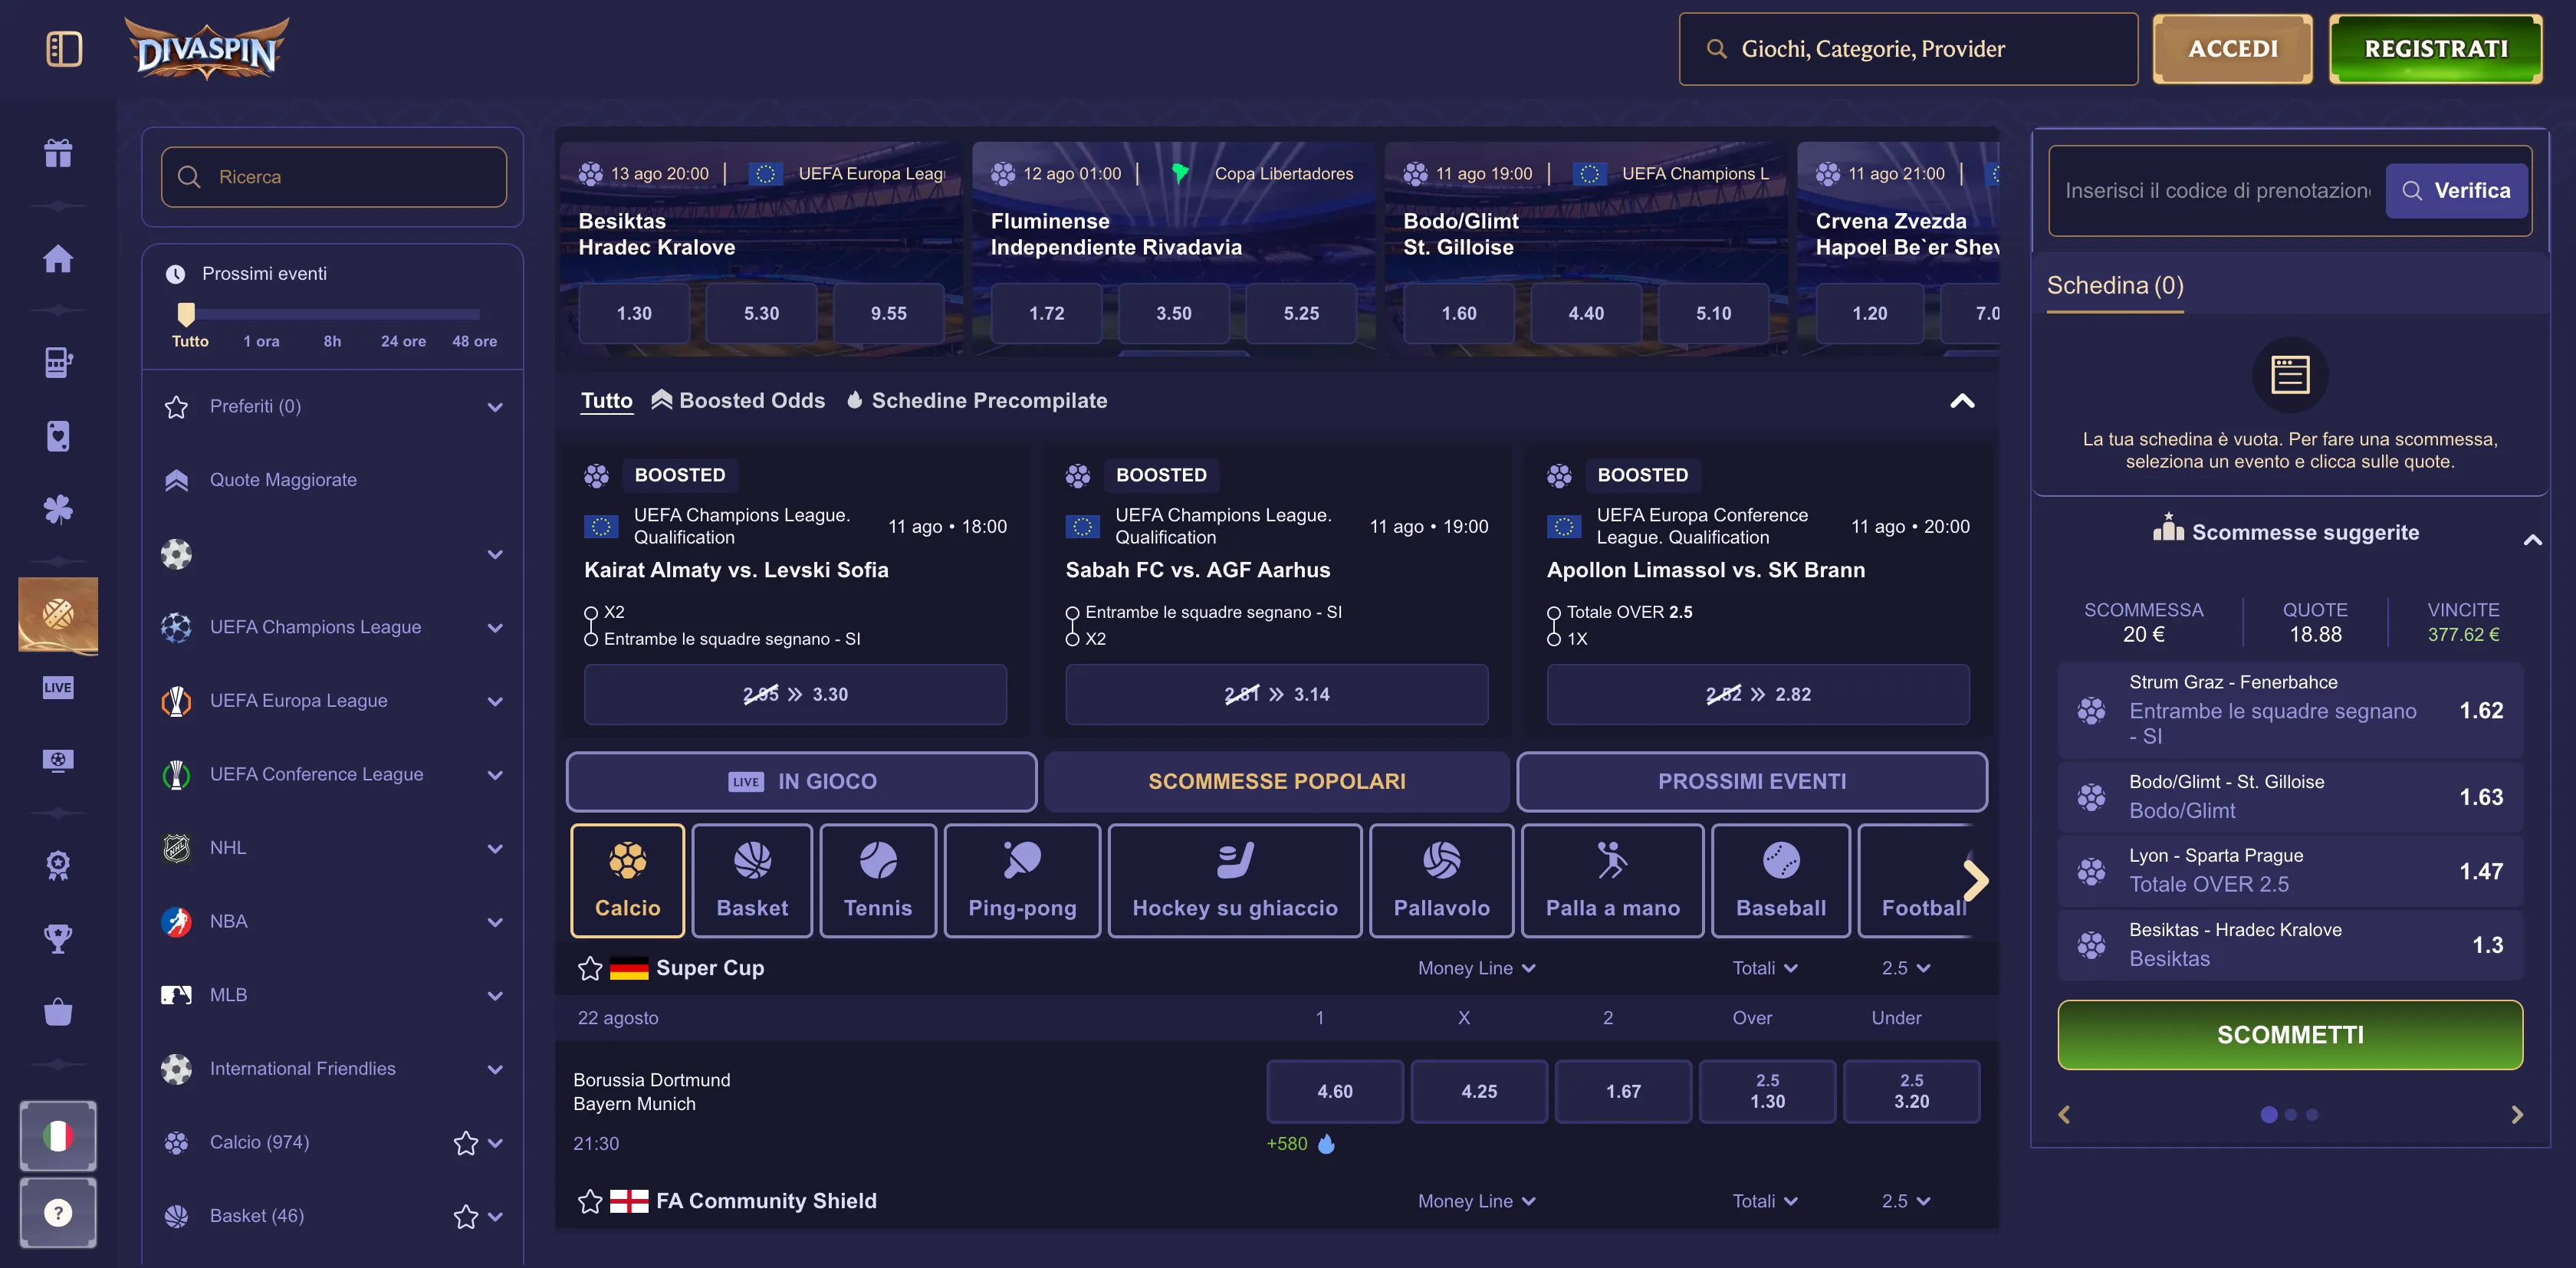Select the Baseball sport tile
The width and height of the screenshot is (2576, 1268).
tap(1781, 881)
